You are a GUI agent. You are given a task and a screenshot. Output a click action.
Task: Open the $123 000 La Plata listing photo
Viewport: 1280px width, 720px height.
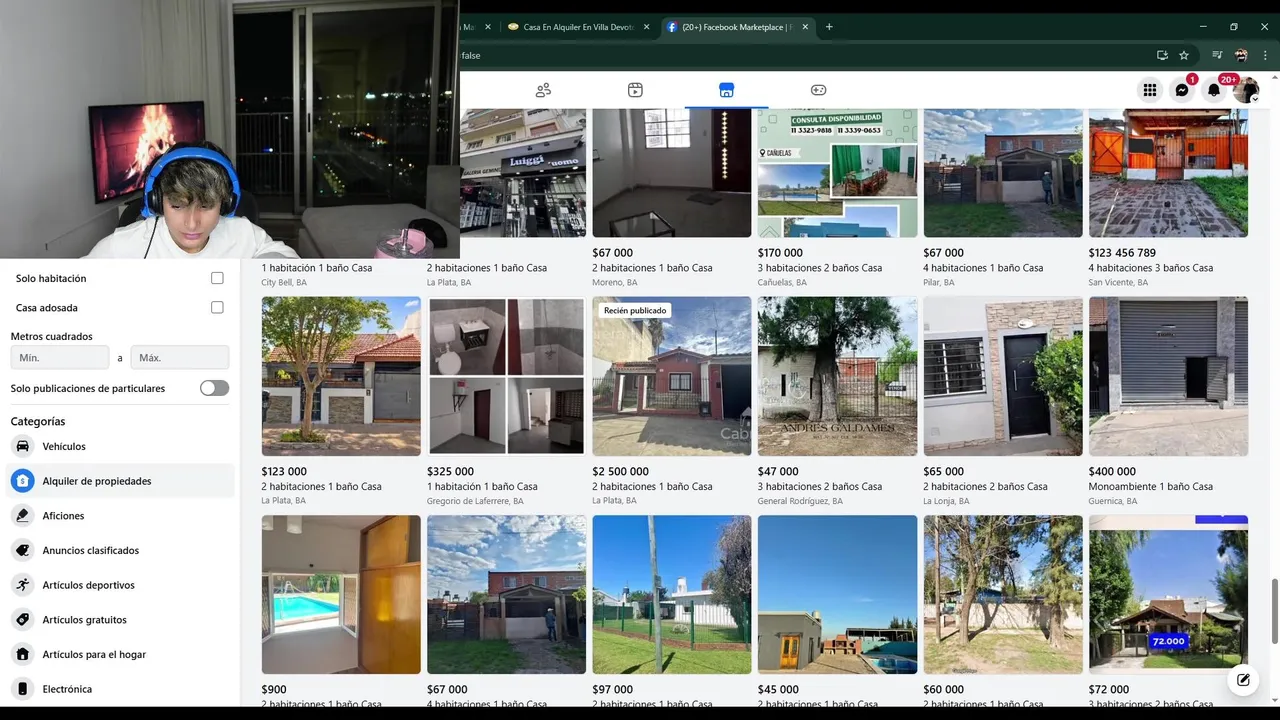click(341, 376)
